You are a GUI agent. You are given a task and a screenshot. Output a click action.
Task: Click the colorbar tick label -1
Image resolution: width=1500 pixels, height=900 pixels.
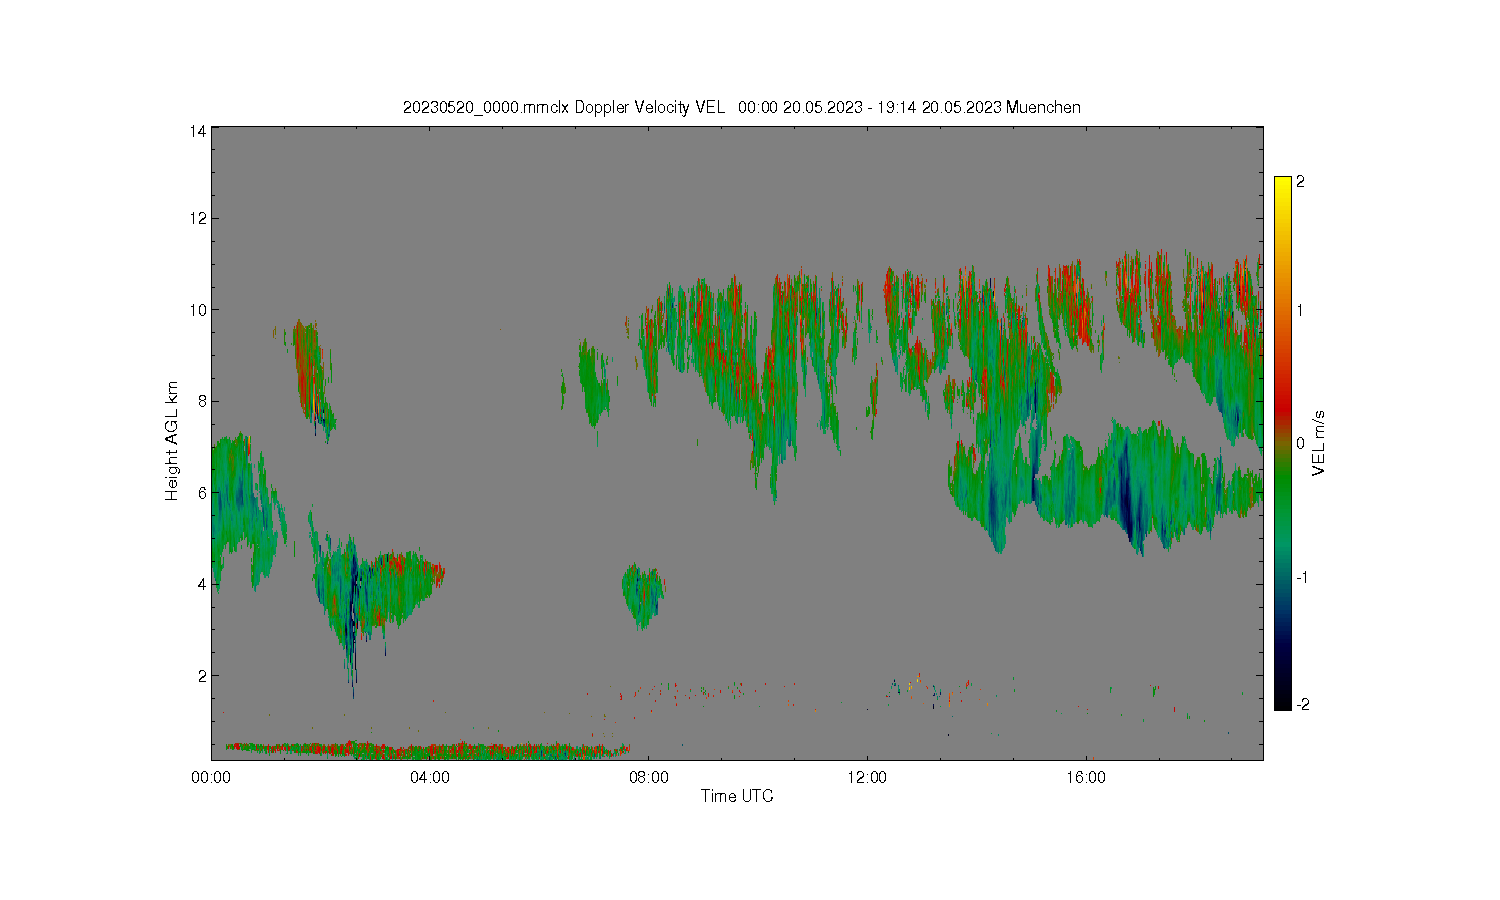[1303, 578]
